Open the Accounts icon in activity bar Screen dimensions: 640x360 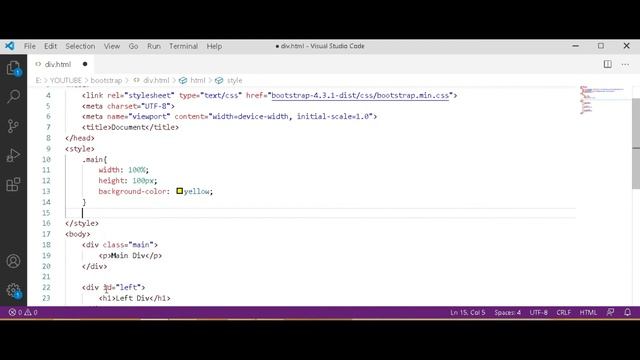click(x=13, y=261)
